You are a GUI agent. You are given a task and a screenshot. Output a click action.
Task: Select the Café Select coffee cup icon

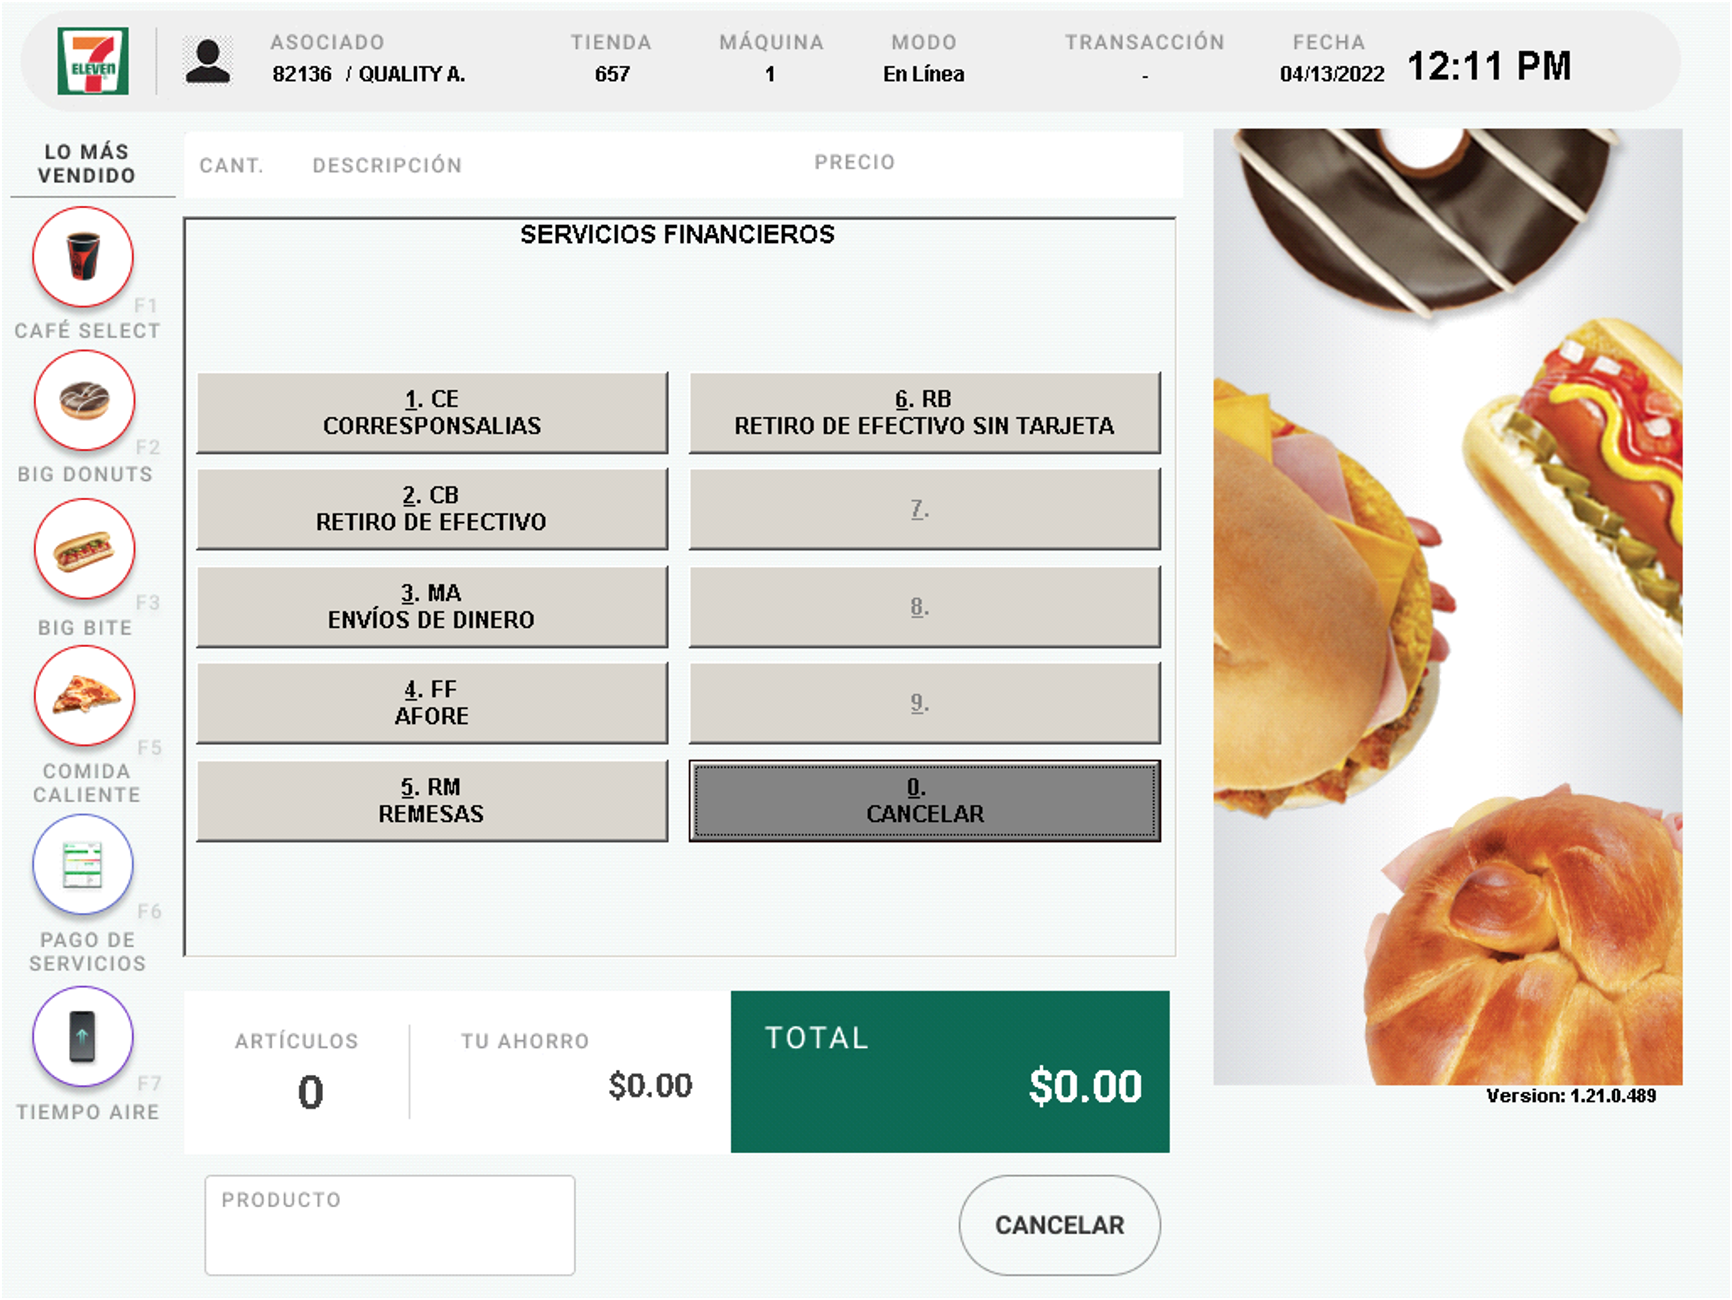pos(83,257)
